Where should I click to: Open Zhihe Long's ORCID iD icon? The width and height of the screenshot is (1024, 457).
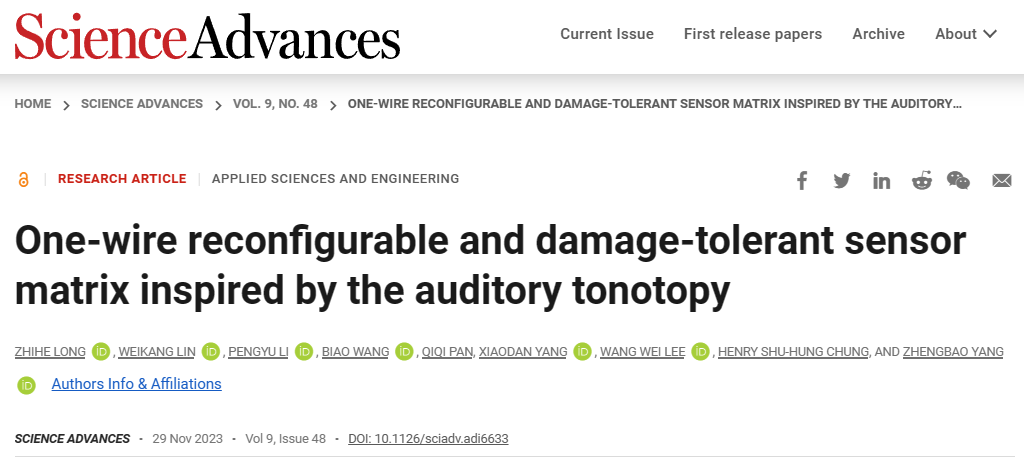(x=101, y=352)
